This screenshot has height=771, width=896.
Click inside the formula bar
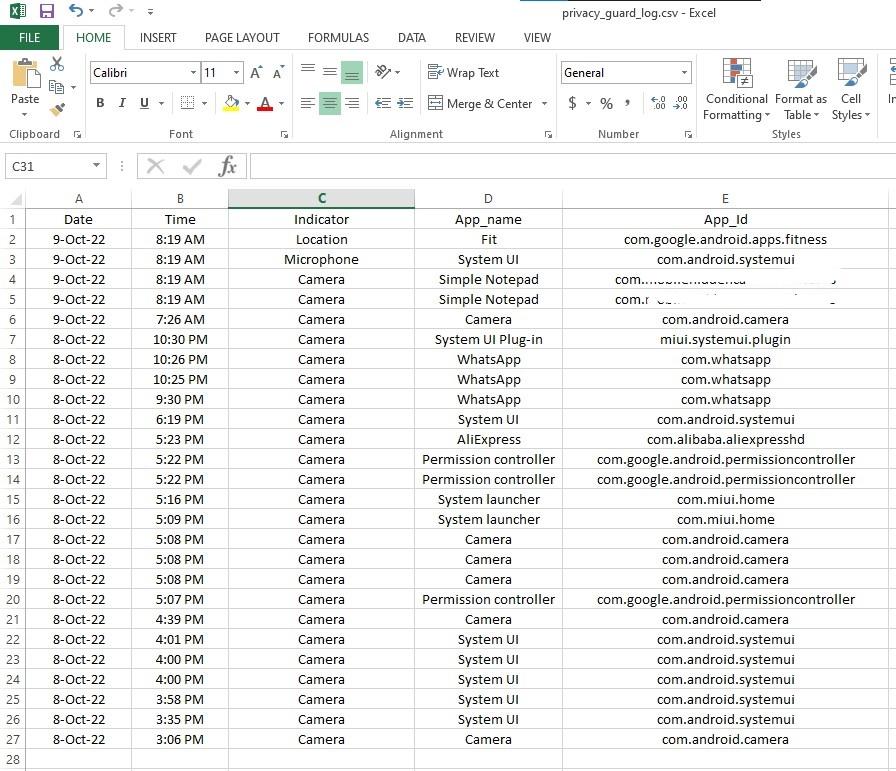tap(573, 166)
